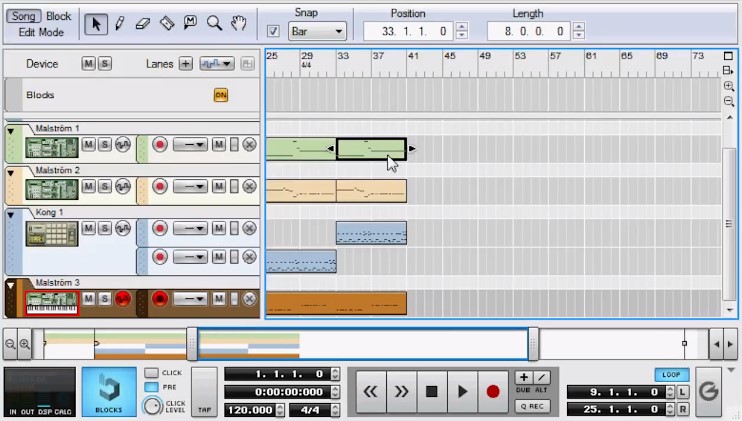Click the Edit Mode button
The image size is (742, 421).
pyautogui.click(x=41, y=32)
